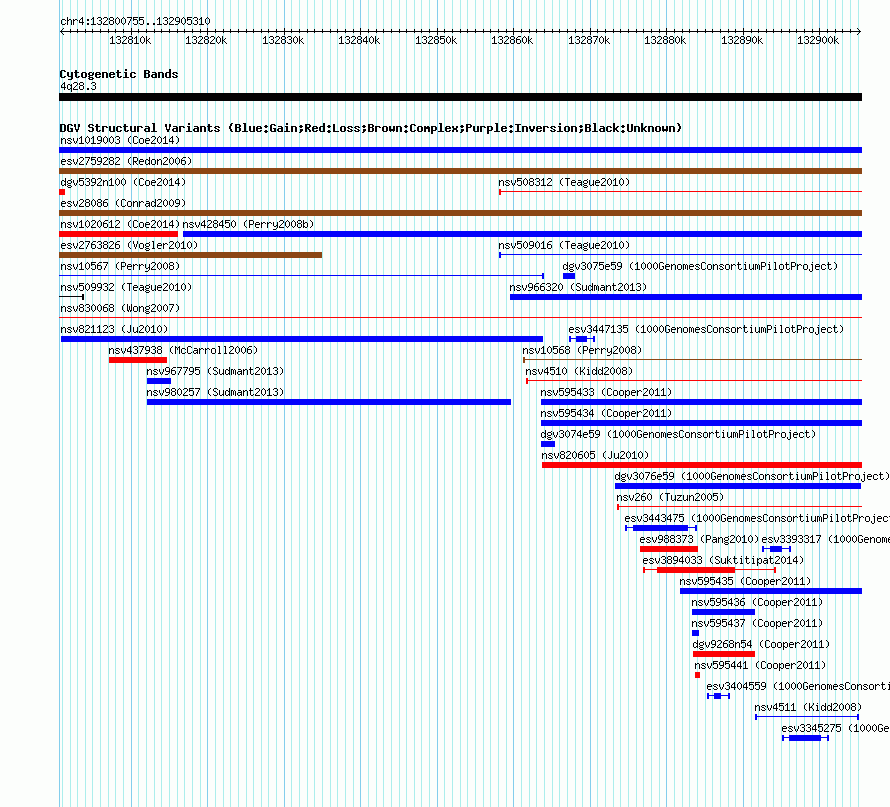The image size is (890, 807).
Task: Click the nsv595433 (Cooper2011) label
Action: 606,392
